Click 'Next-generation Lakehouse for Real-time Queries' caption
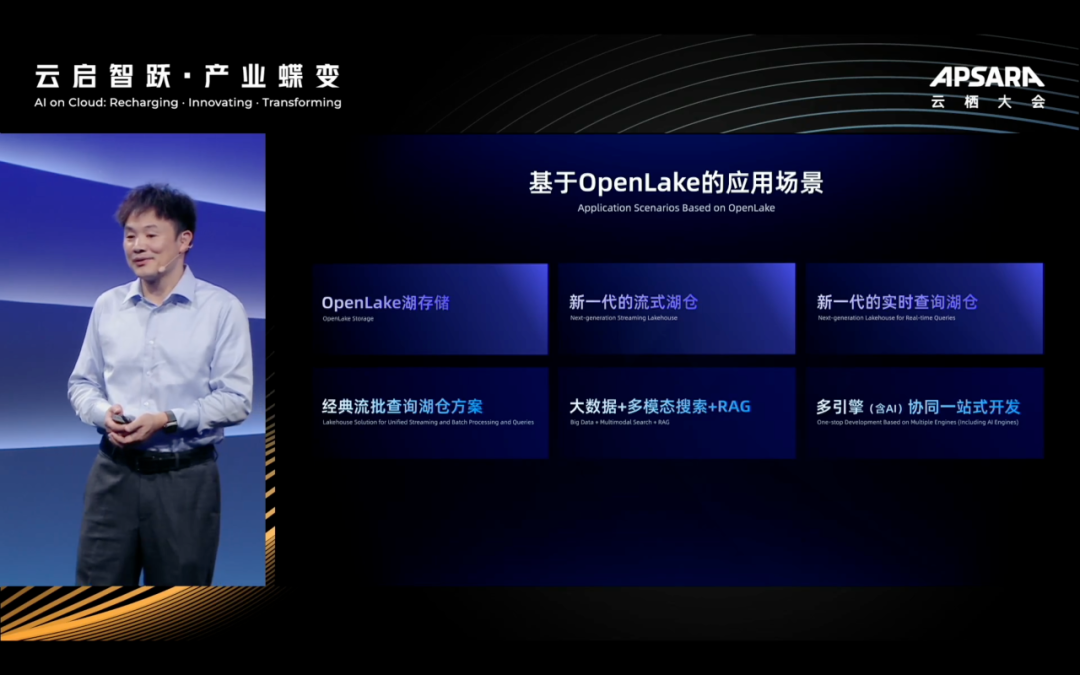The width and height of the screenshot is (1080, 675). (886, 318)
